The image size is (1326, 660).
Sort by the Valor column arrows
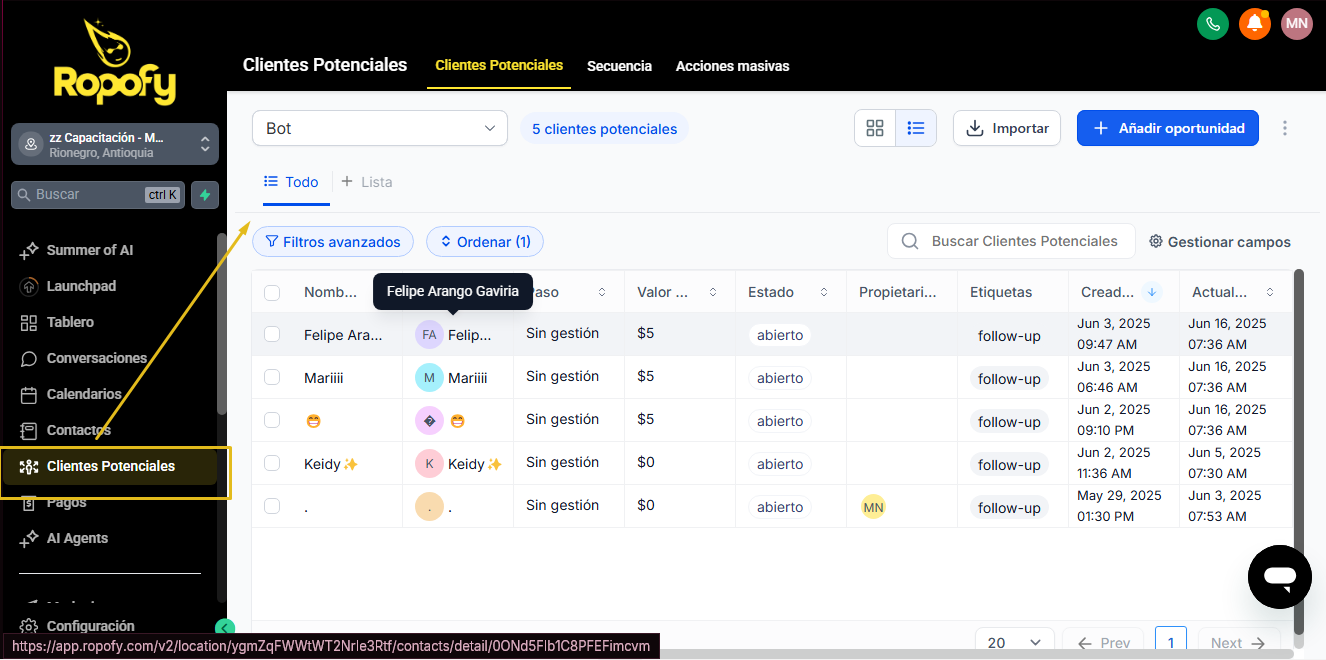713,292
